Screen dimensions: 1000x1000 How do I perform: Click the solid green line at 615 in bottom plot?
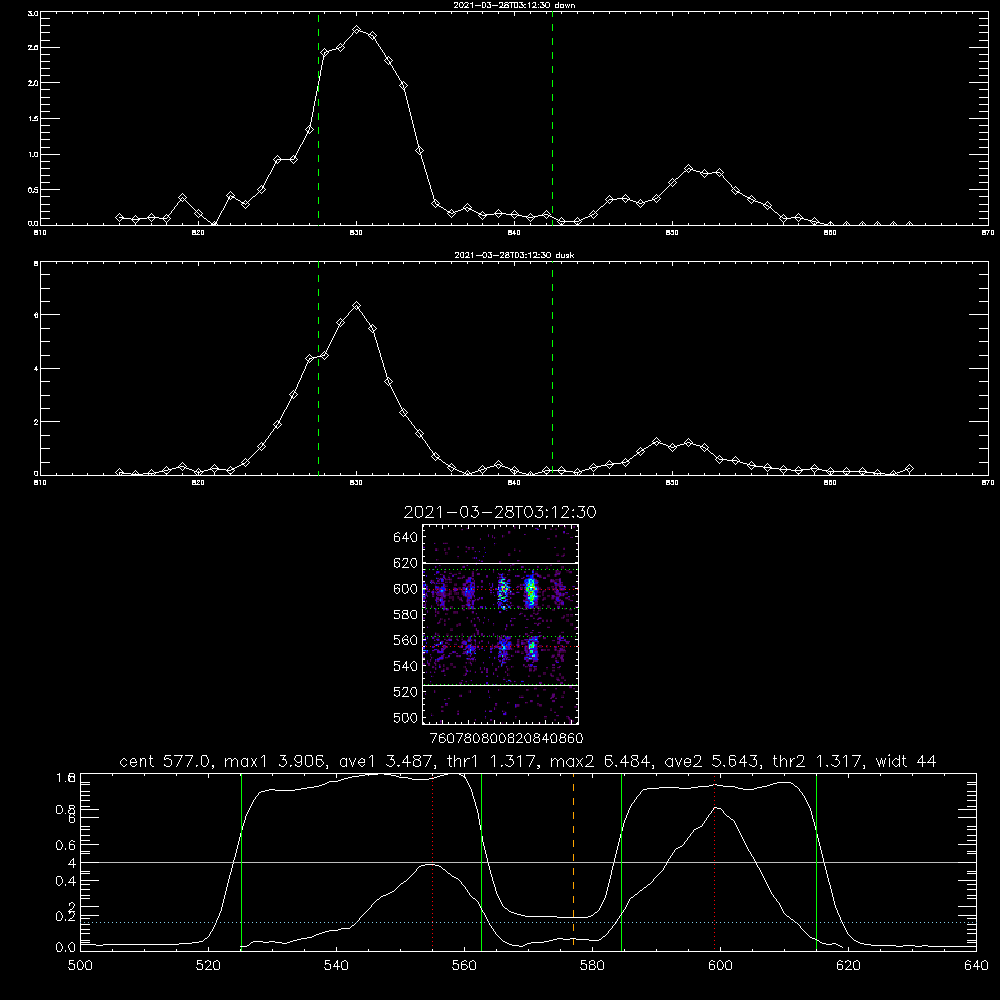coord(816,861)
